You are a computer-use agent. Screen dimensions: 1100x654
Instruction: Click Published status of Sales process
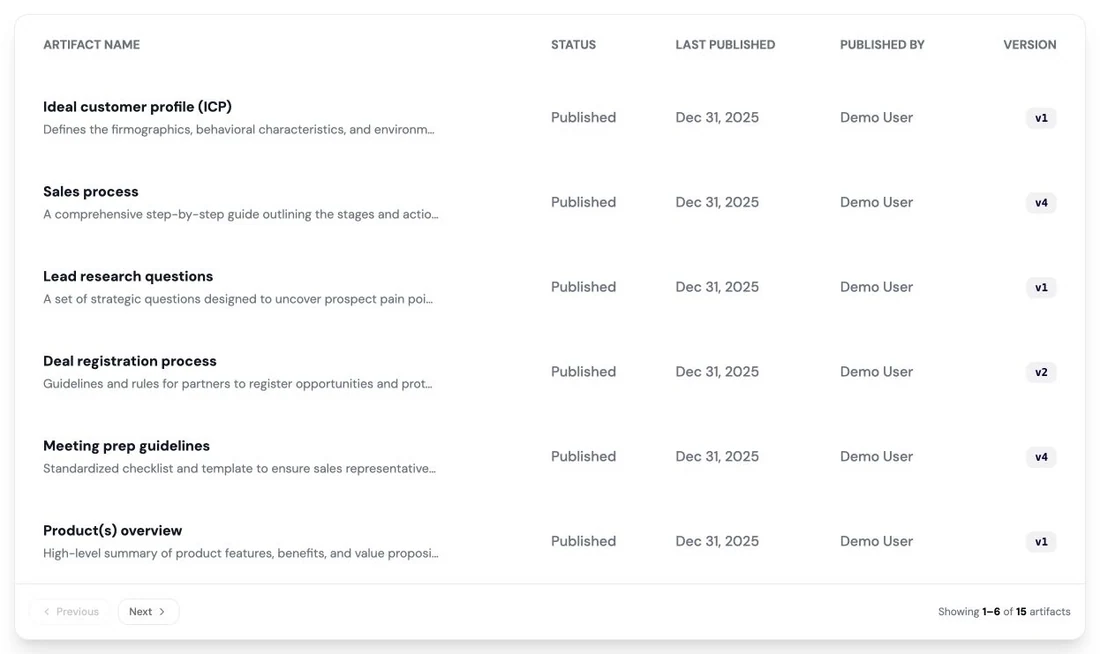pyautogui.click(x=583, y=202)
